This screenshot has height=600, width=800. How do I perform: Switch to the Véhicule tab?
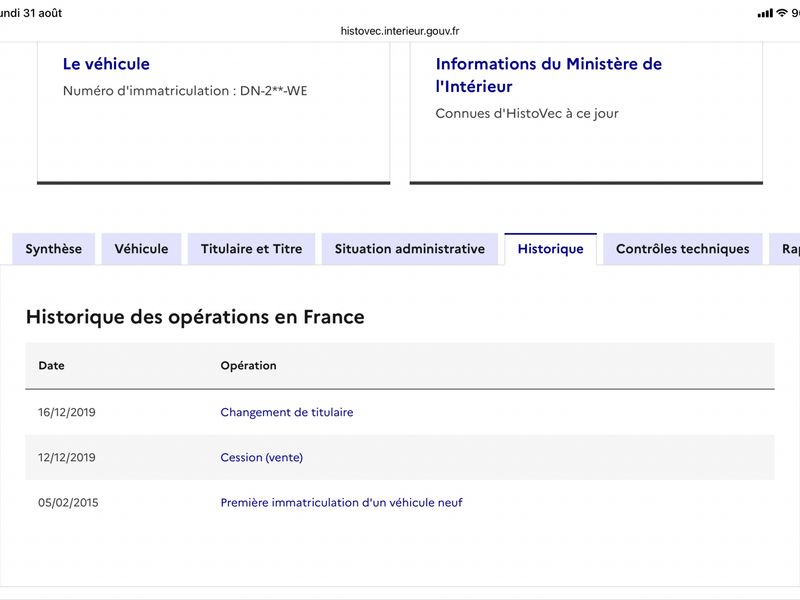point(141,249)
